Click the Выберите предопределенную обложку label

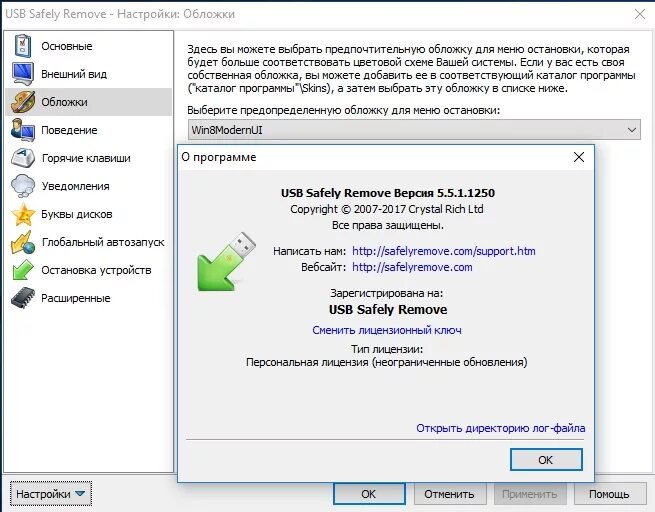[343, 110]
